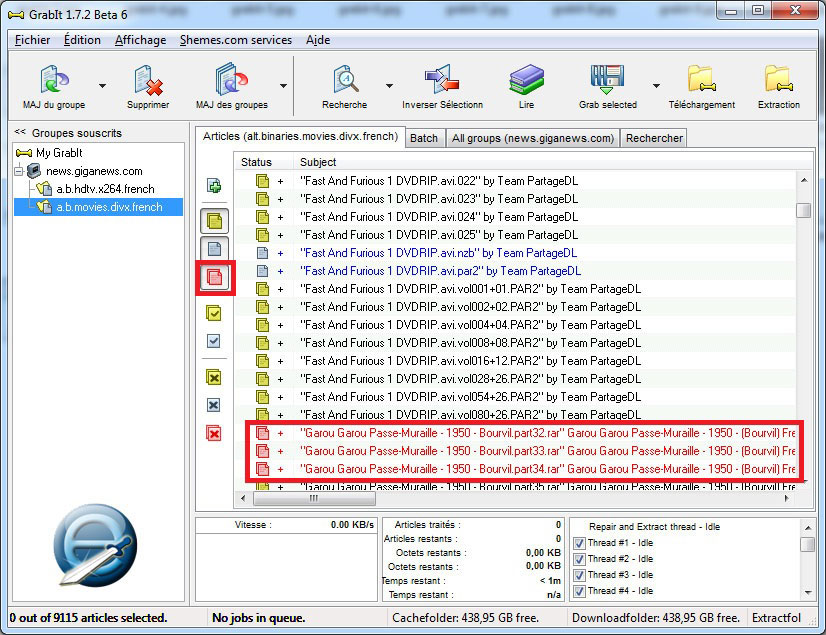This screenshot has width=826, height=635.
Task: Toggle the Thread #3 checkbox
Action: click(x=579, y=575)
